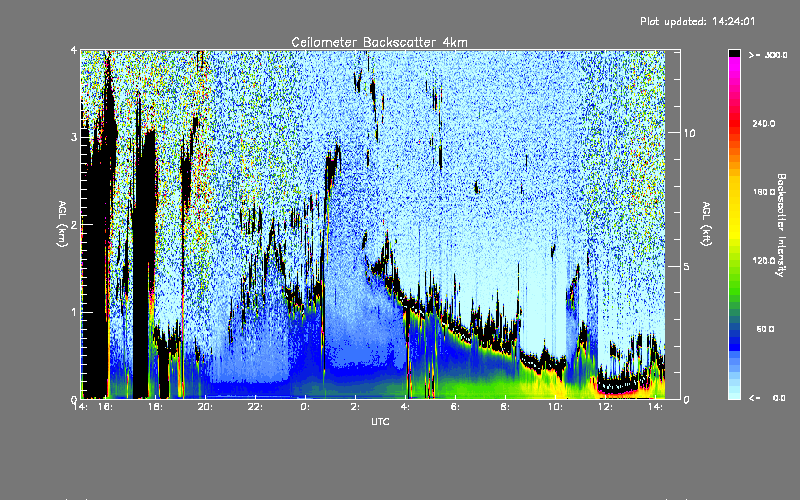Viewport: 800px width, 500px height.
Task: Click the "0" tick on kft axis
Action: point(687,399)
